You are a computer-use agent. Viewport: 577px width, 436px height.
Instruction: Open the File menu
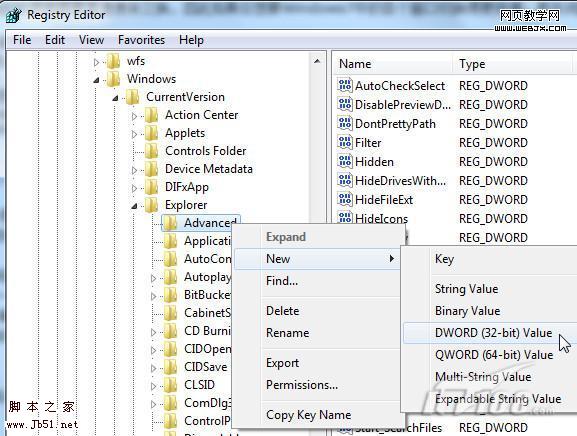pyautogui.click(x=22, y=39)
